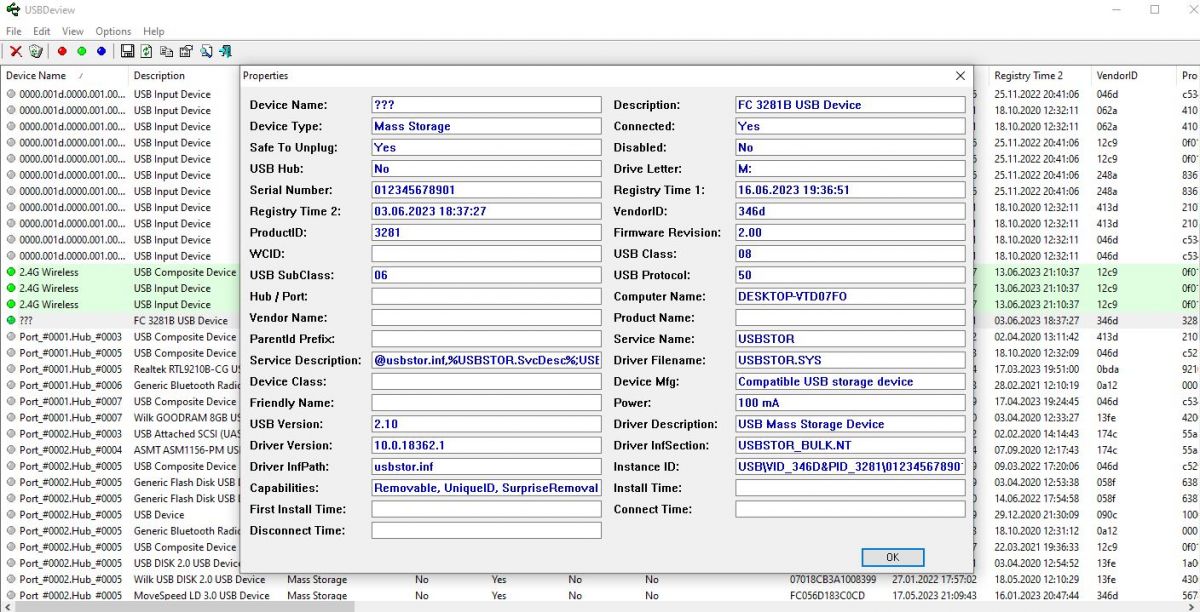The width and height of the screenshot is (1200, 612).
Task: Click gray status dot of Port_#0002.Hub_#0003 row
Action: click(11, 434)
